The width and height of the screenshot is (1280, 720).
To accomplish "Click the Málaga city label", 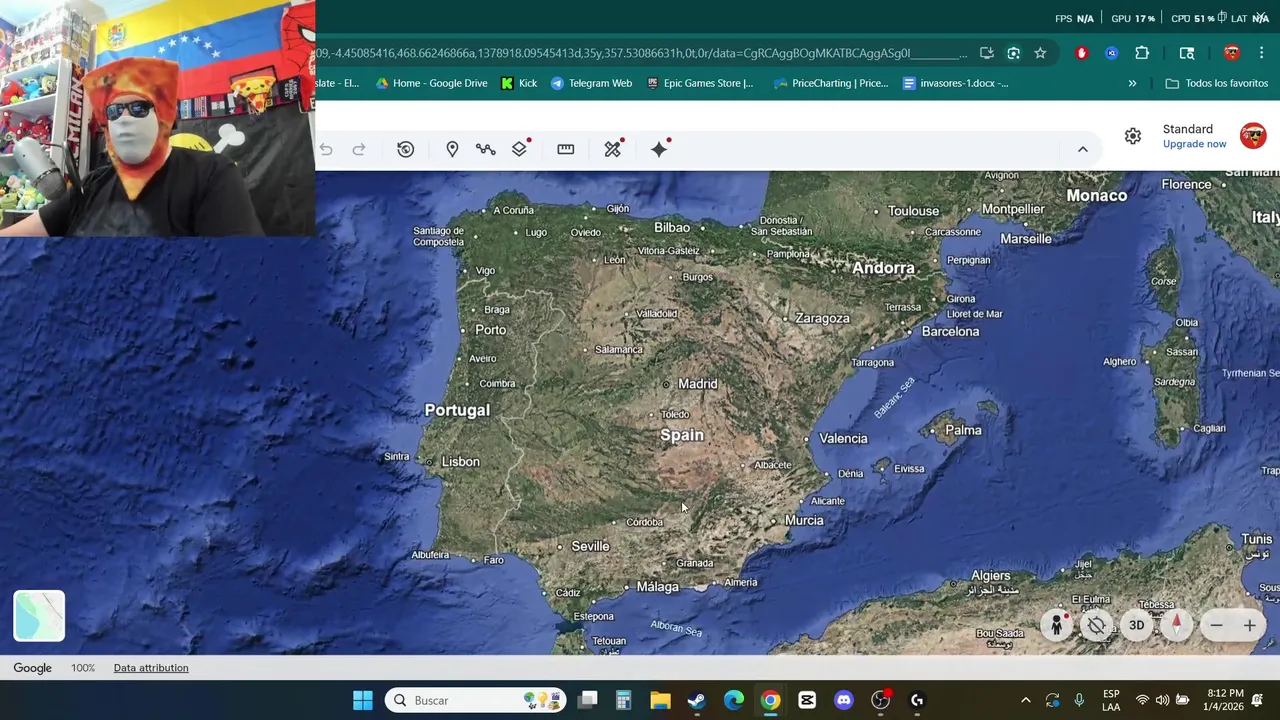I will (x=657, y=587).
